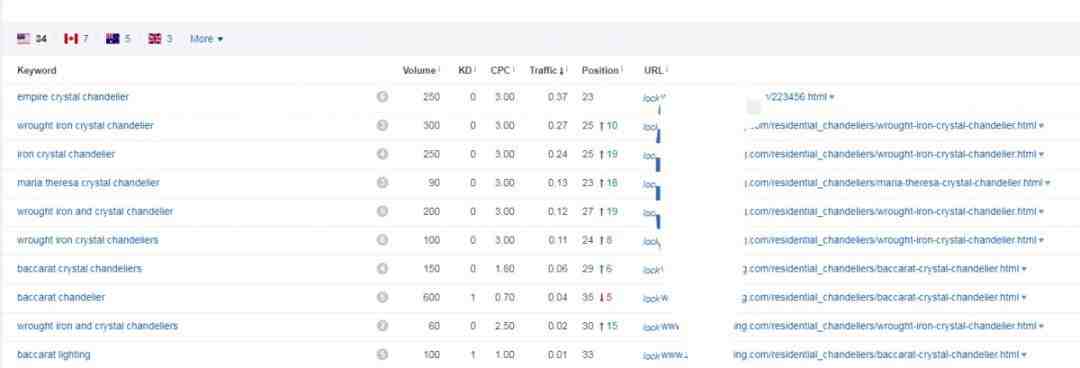Select the Canada flag filter showing 7
Screen dimensions: 1080x368
[x=76, y=39]
